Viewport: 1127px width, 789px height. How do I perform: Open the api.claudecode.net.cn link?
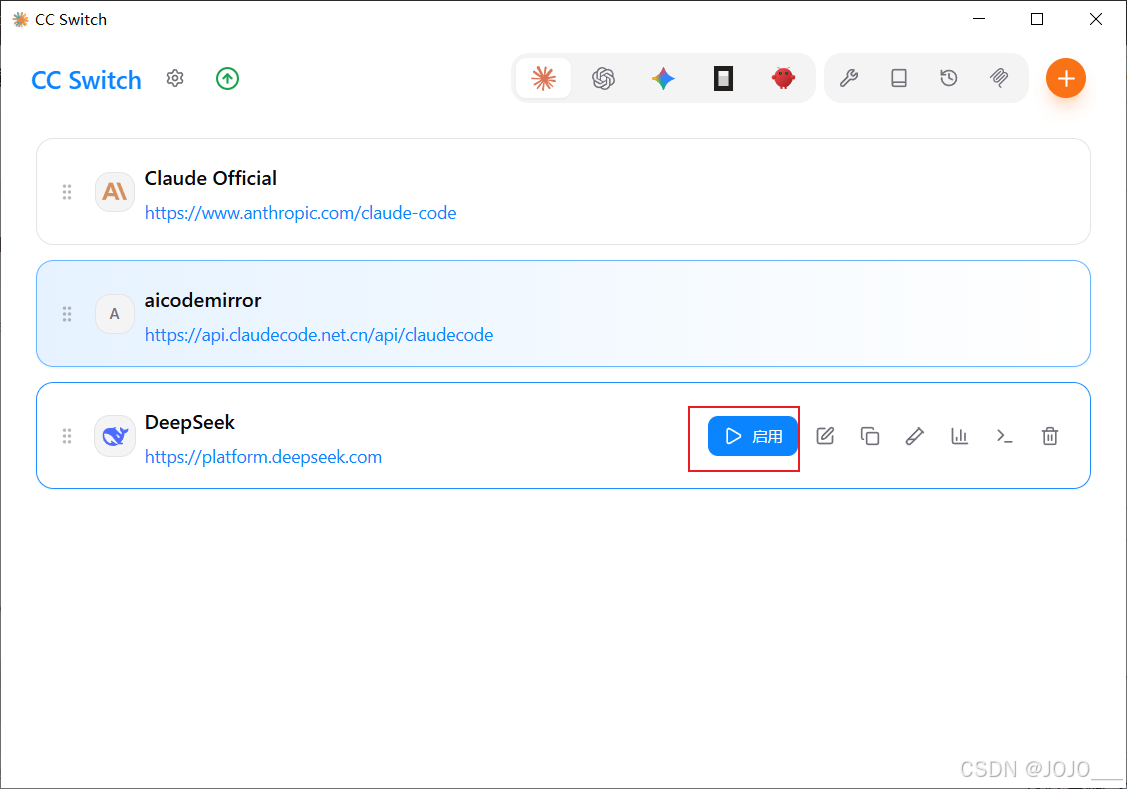coord(319,335)
